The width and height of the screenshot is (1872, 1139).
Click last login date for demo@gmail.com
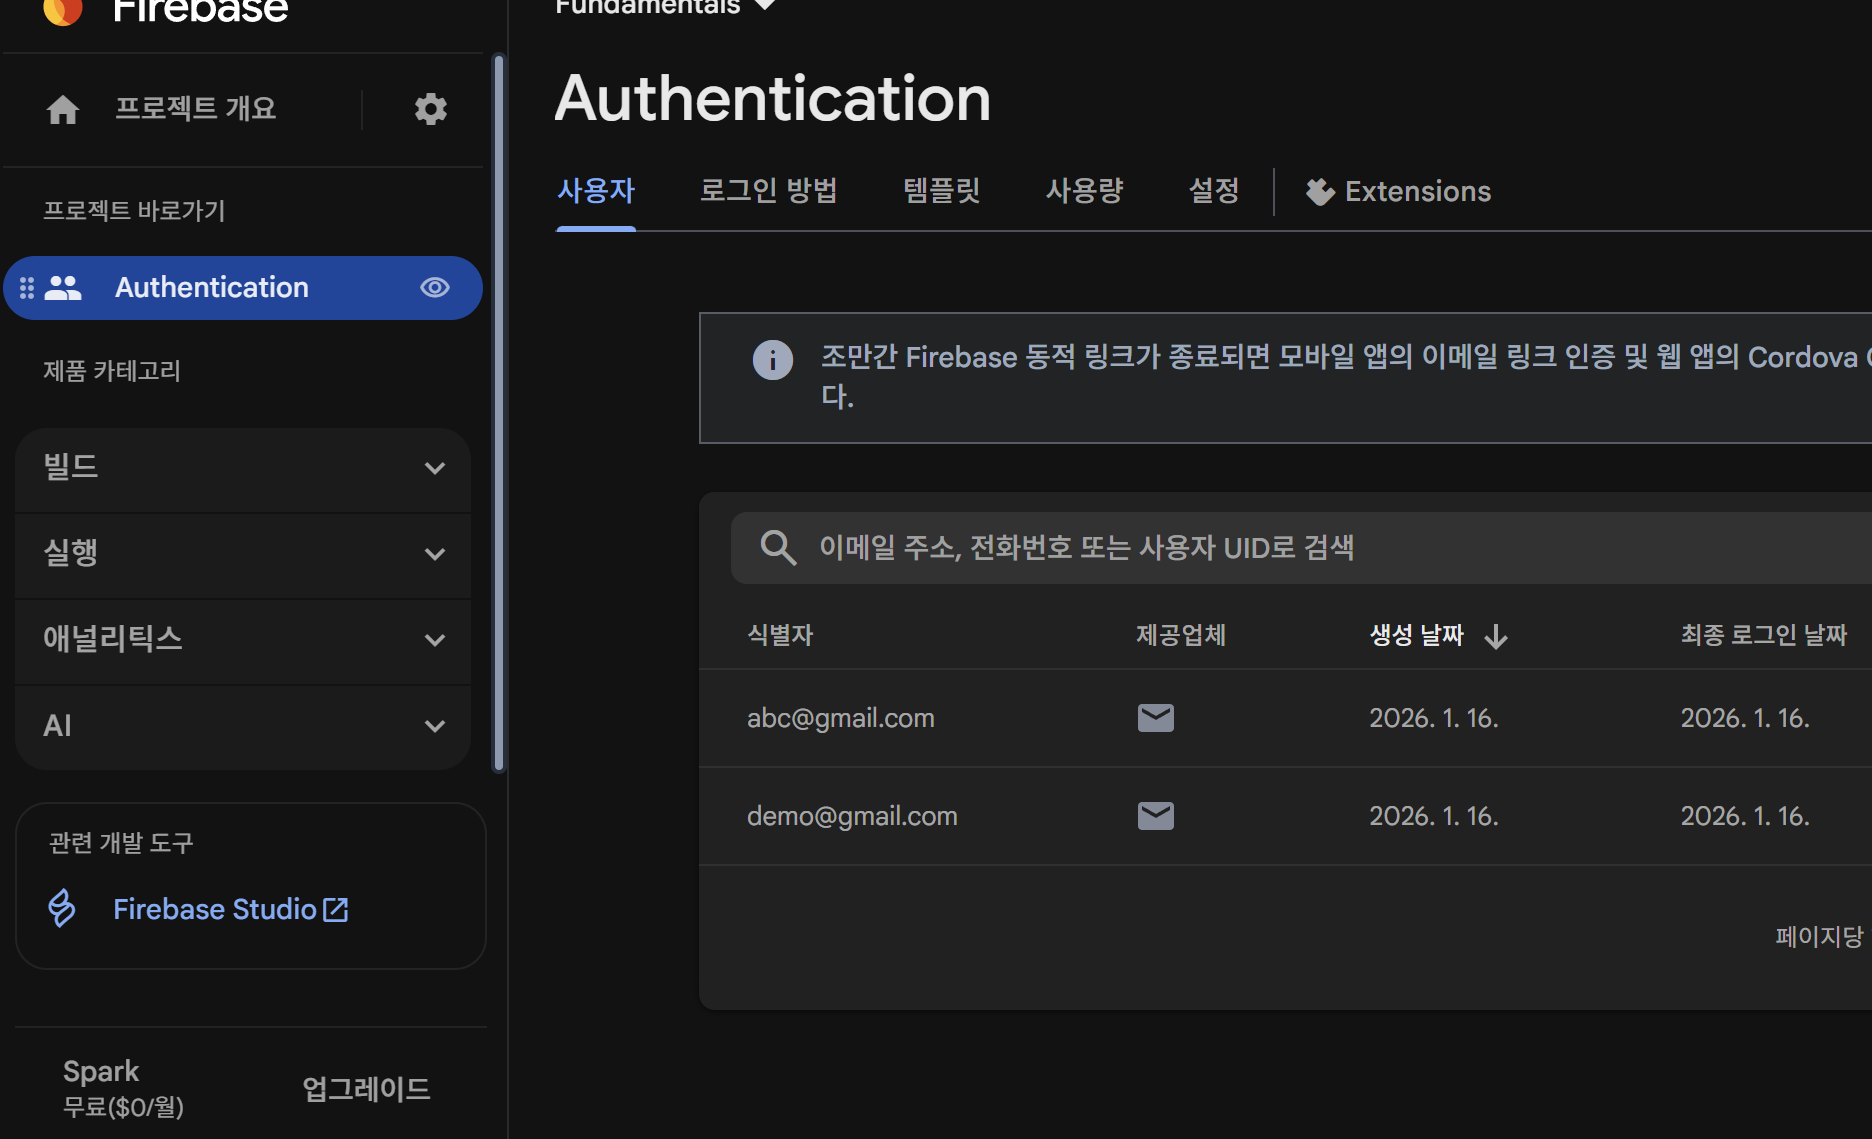(1745, 816)
